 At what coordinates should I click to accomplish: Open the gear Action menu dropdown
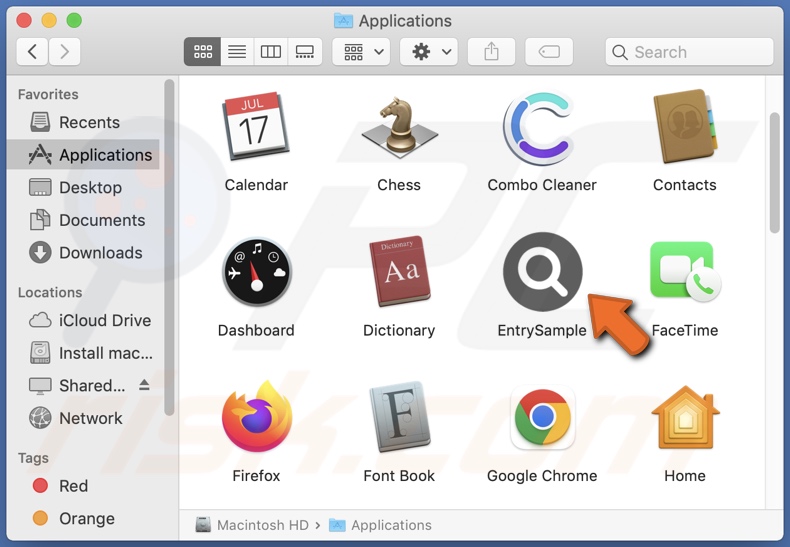click(429, 51)
